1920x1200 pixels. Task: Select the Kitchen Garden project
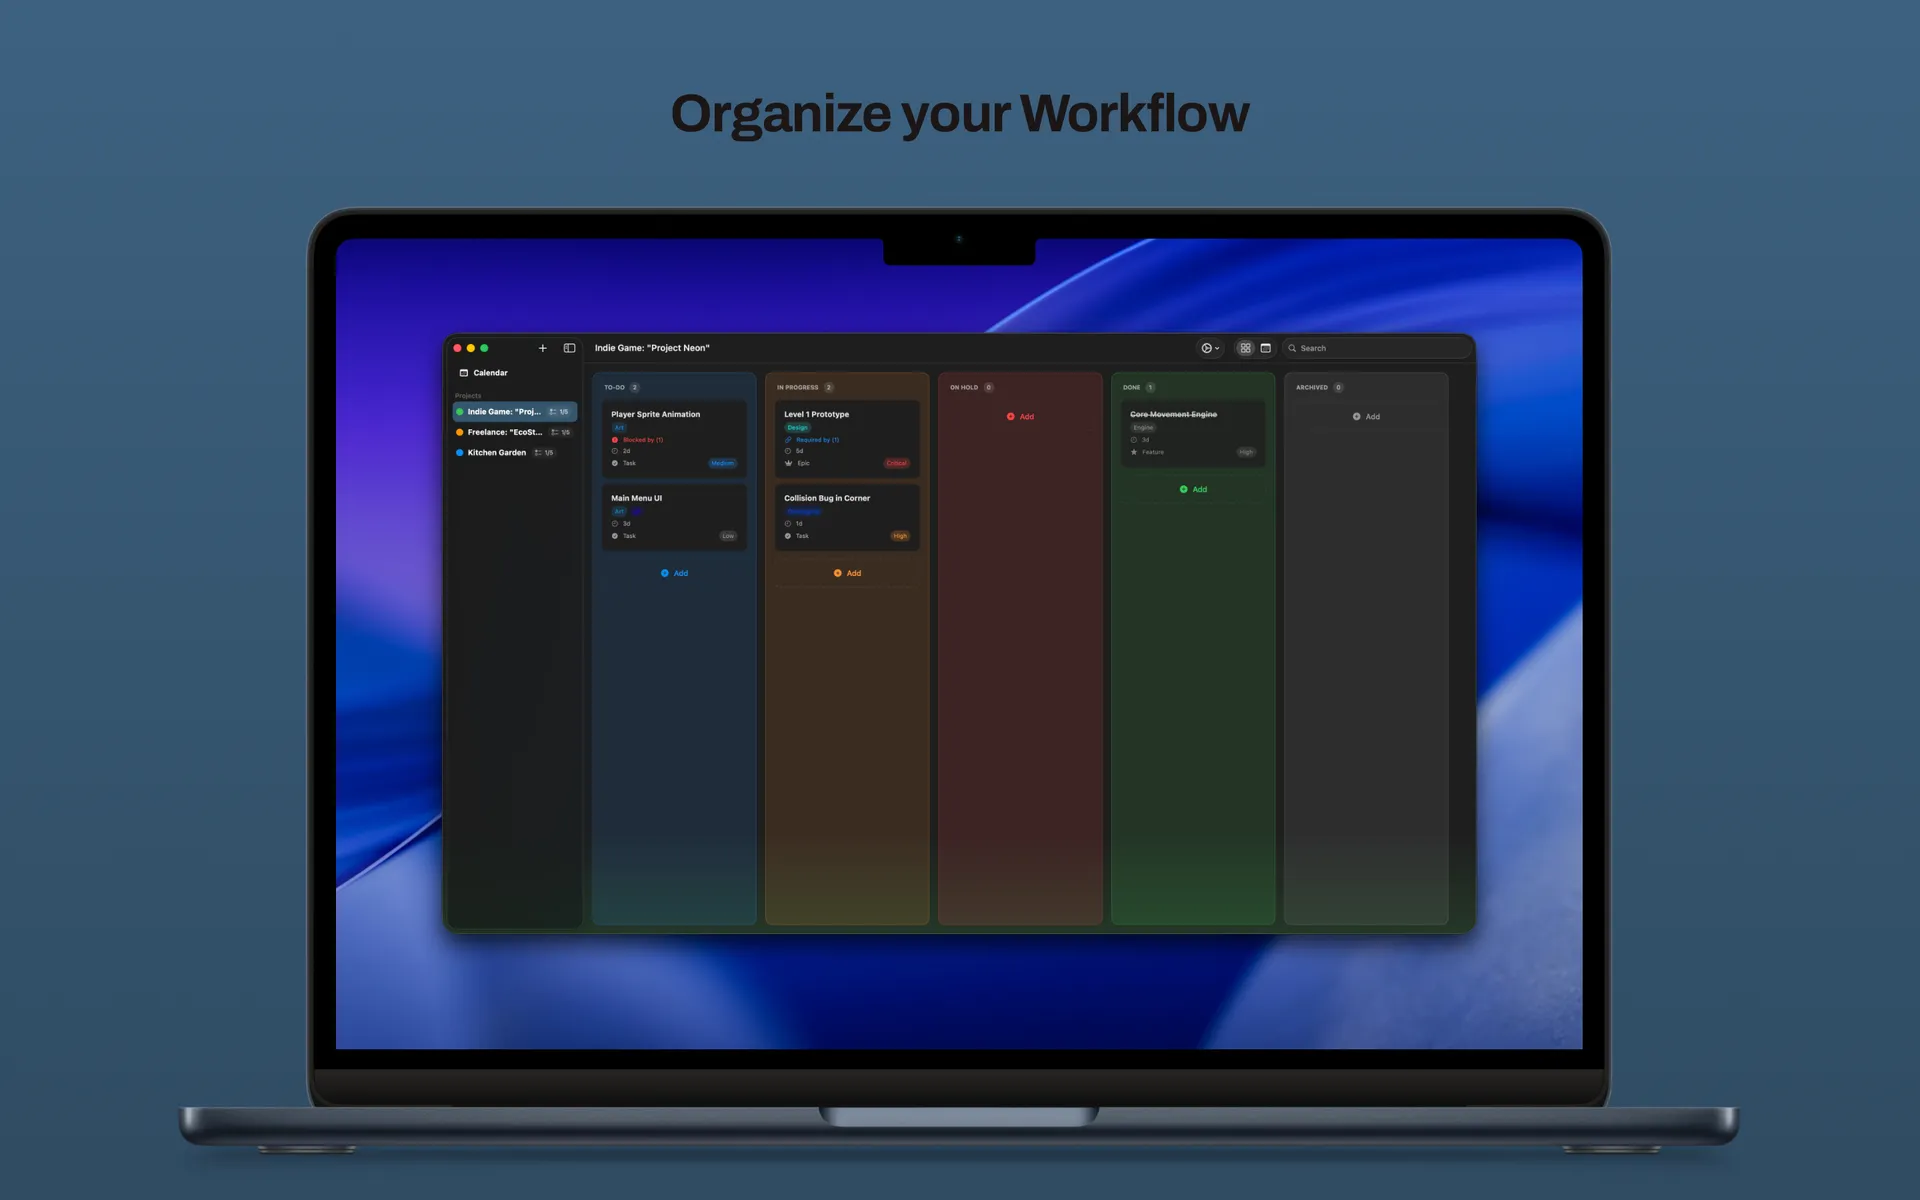tap(496, 453)
